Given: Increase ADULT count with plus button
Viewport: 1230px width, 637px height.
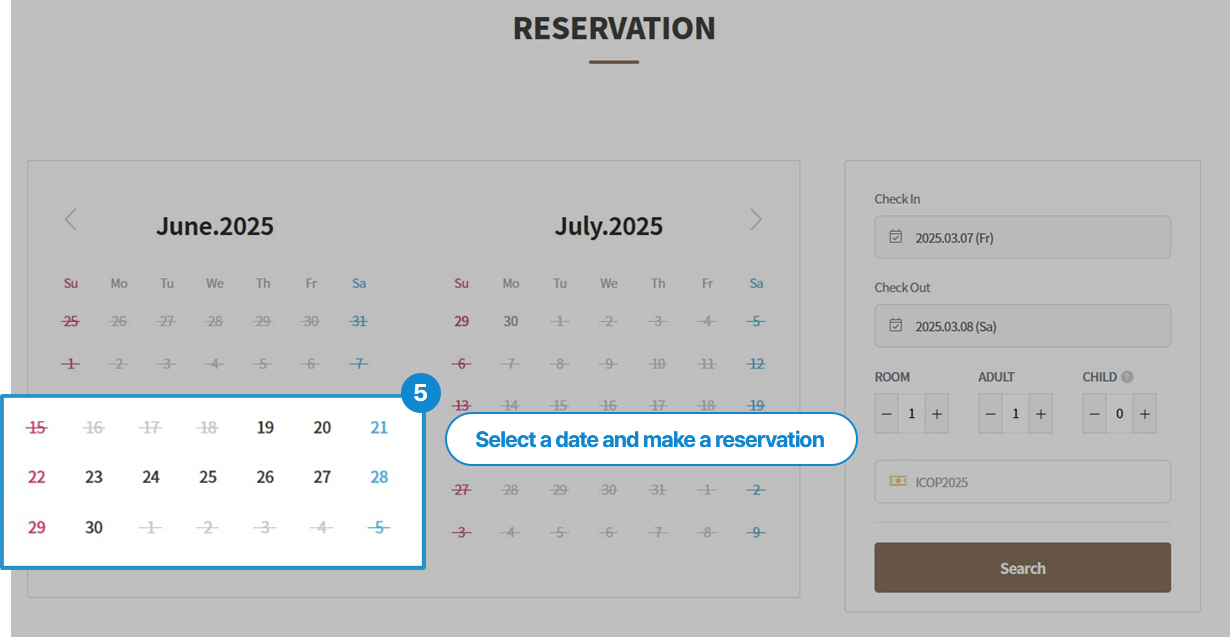Looking at the screenshot, I should click(1040, 413).
